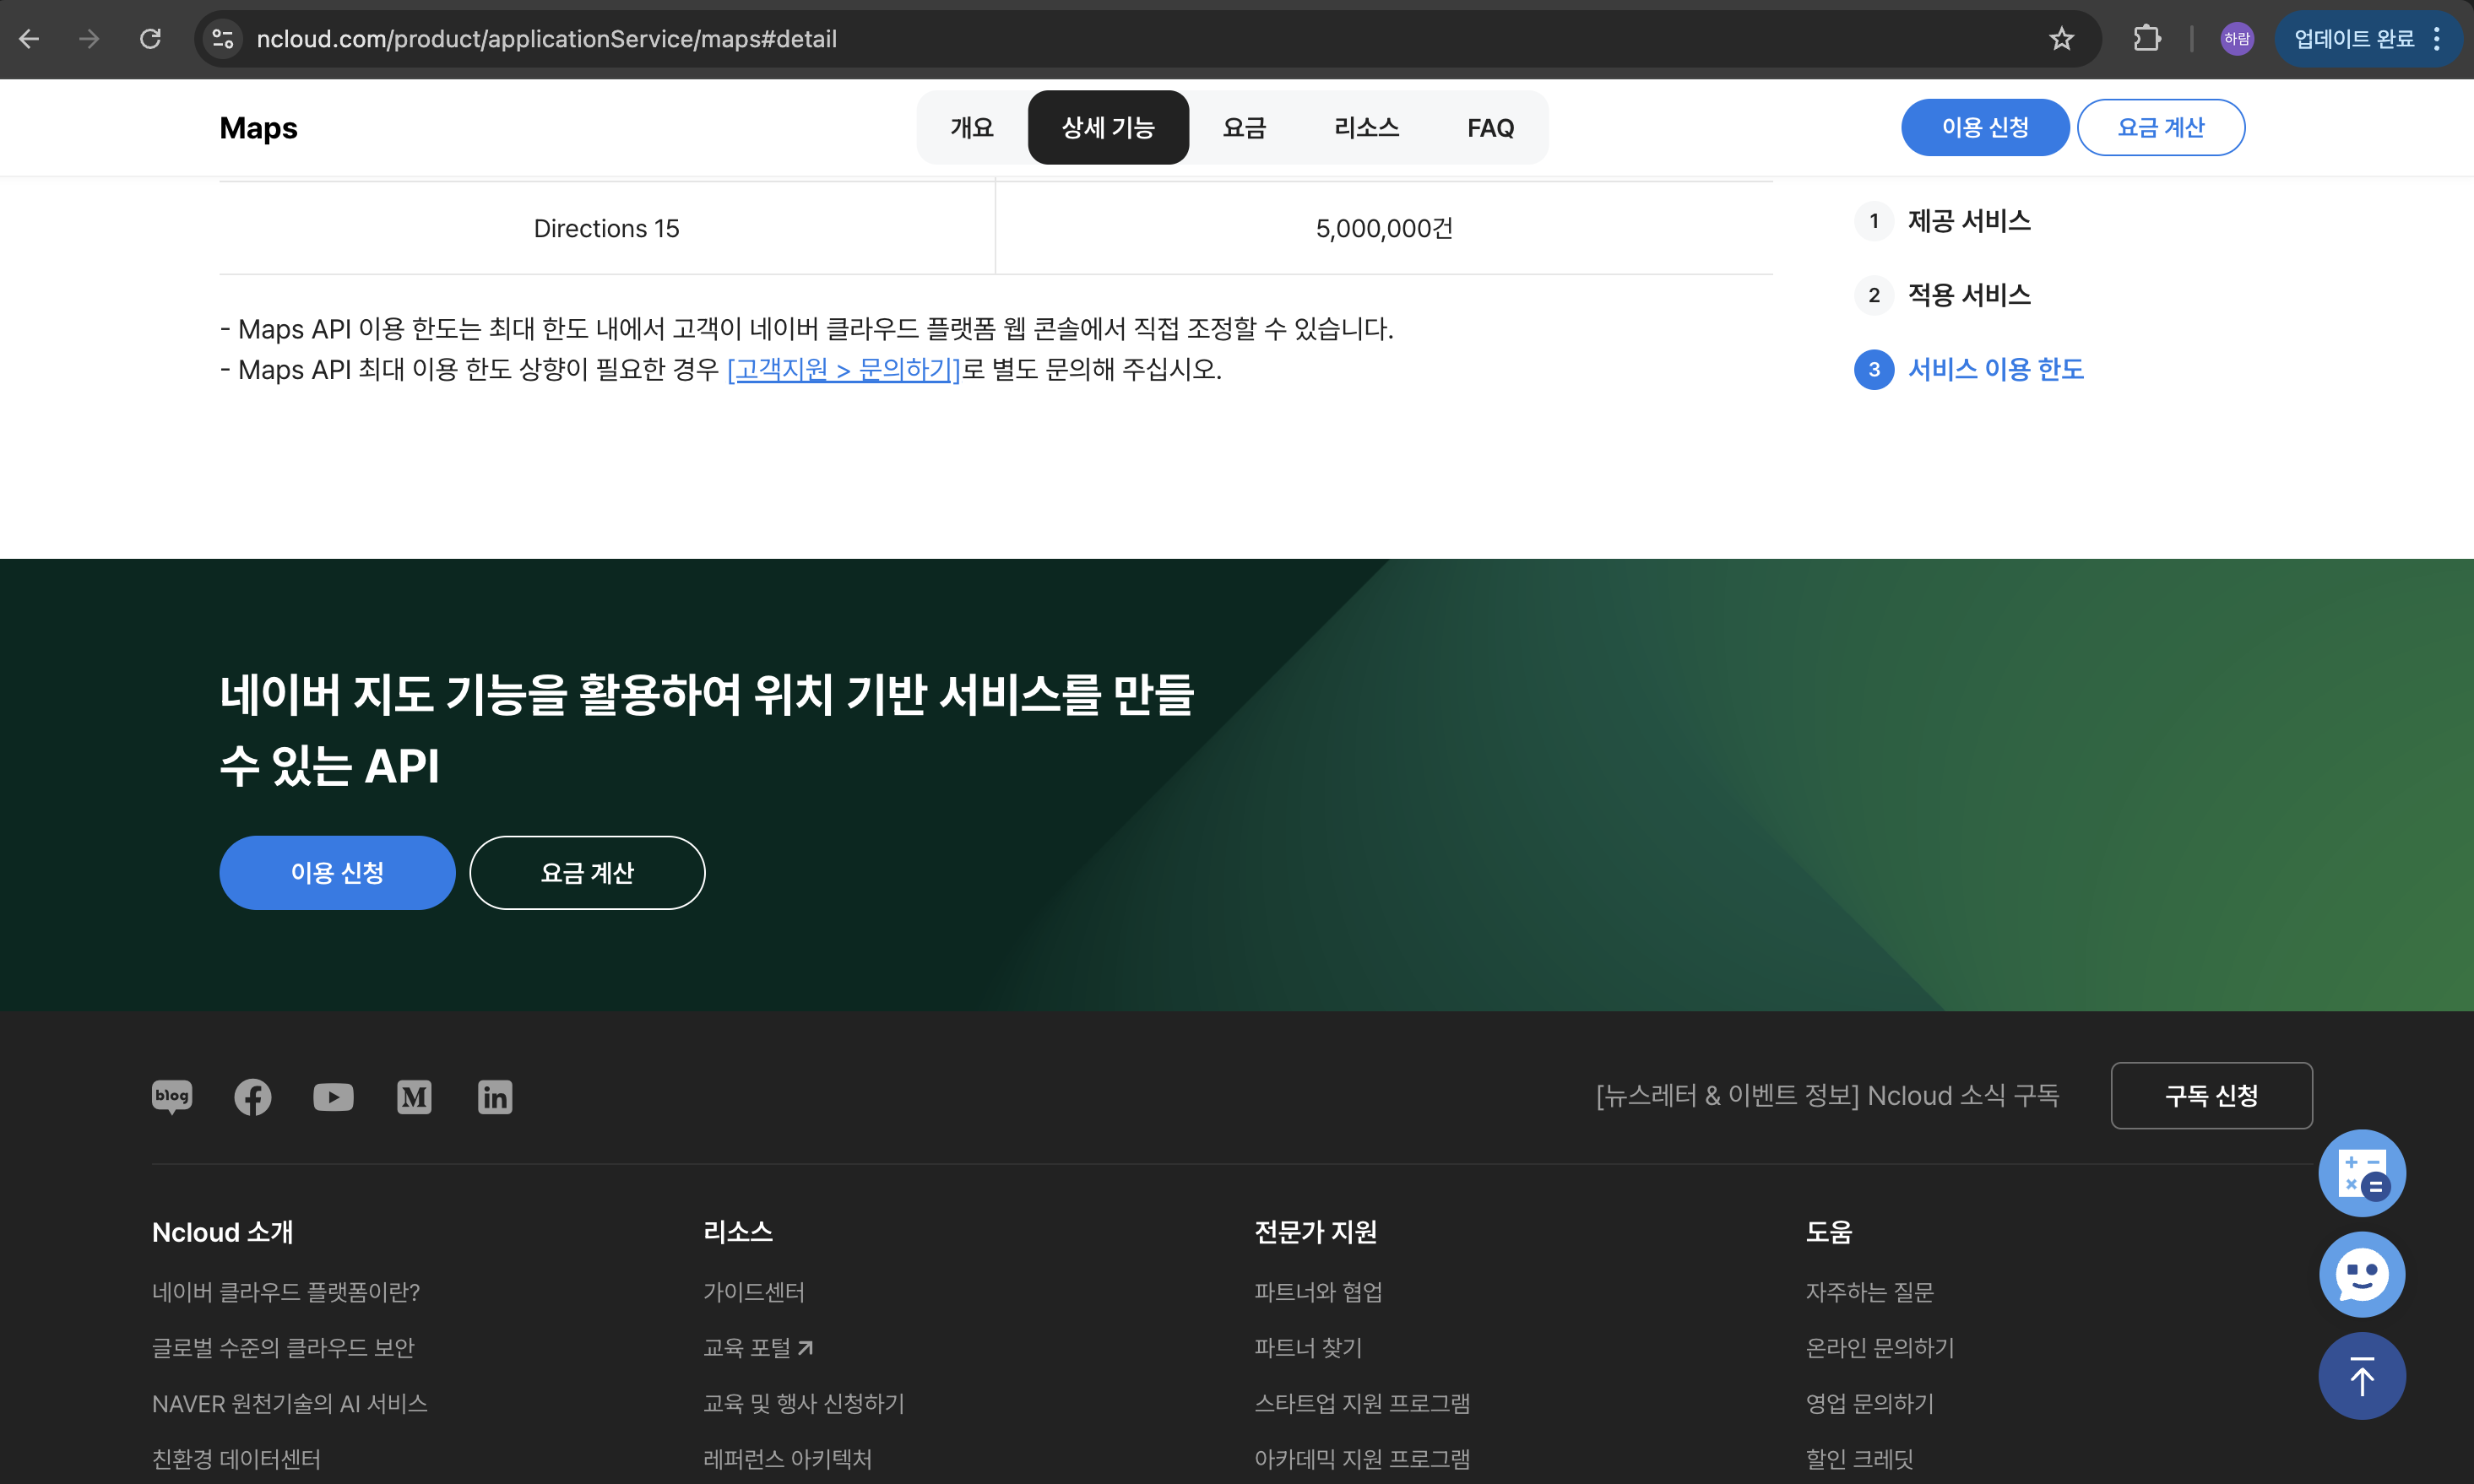The image size is (2474, 1484).
Task: Open the Medium icon in footer
Action: [x=414, y=1097]
